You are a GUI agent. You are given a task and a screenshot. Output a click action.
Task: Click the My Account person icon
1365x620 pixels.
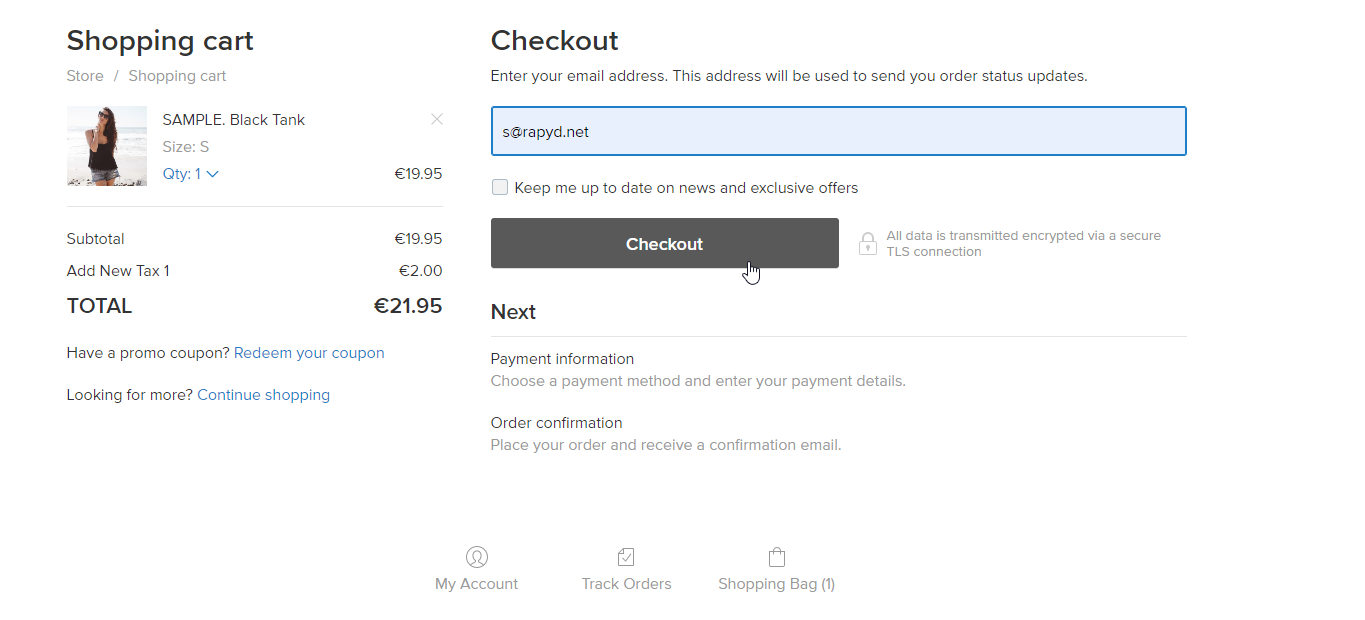477,557
